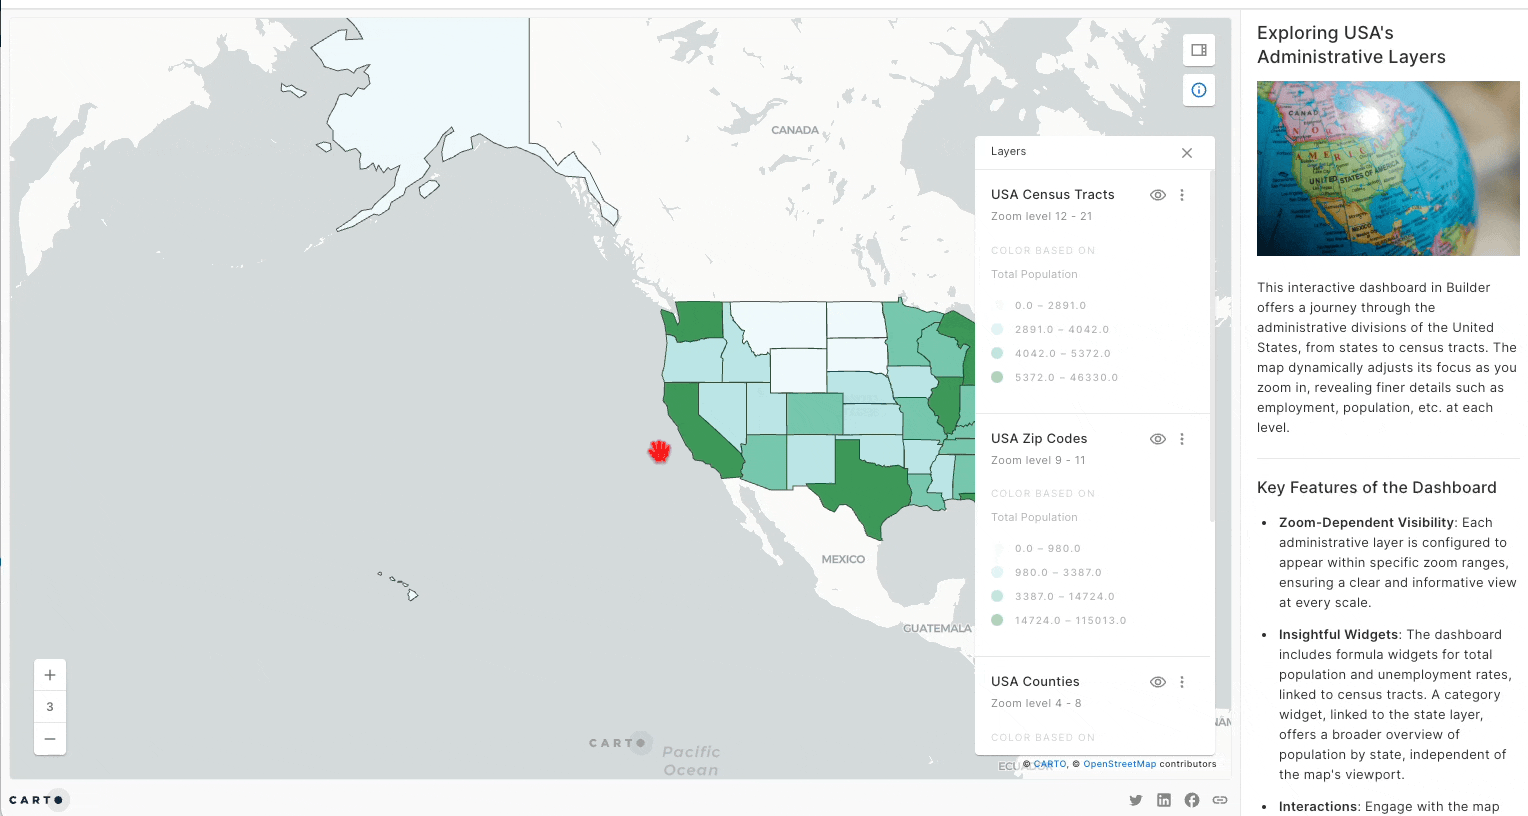The image size is (1528, 816).
Task: Expand USA Counties more options menu
Action: click(x=1182, y=682)
